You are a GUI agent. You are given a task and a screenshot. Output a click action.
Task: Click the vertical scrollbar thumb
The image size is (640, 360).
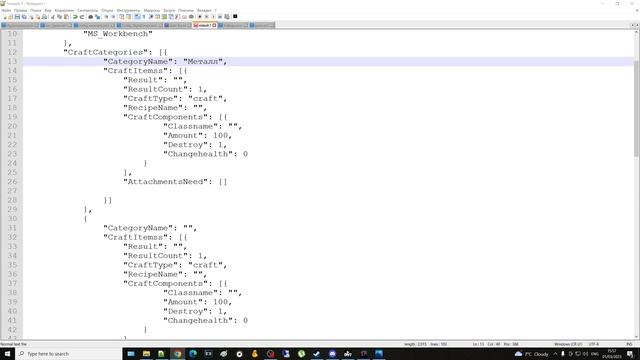point(636,108)
